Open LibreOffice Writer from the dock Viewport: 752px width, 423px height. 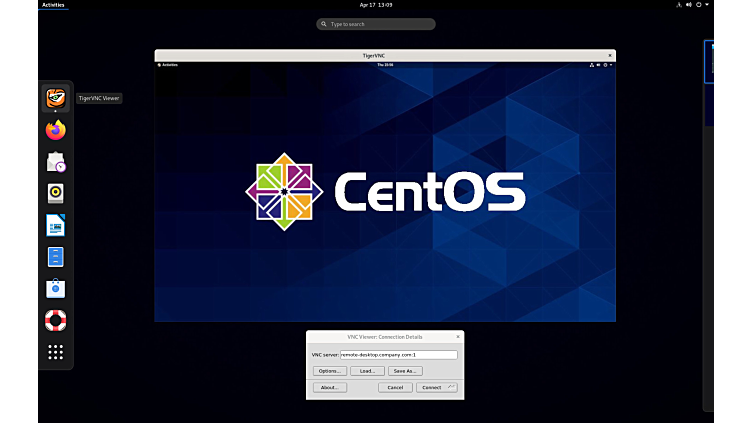tap(56, 226)
